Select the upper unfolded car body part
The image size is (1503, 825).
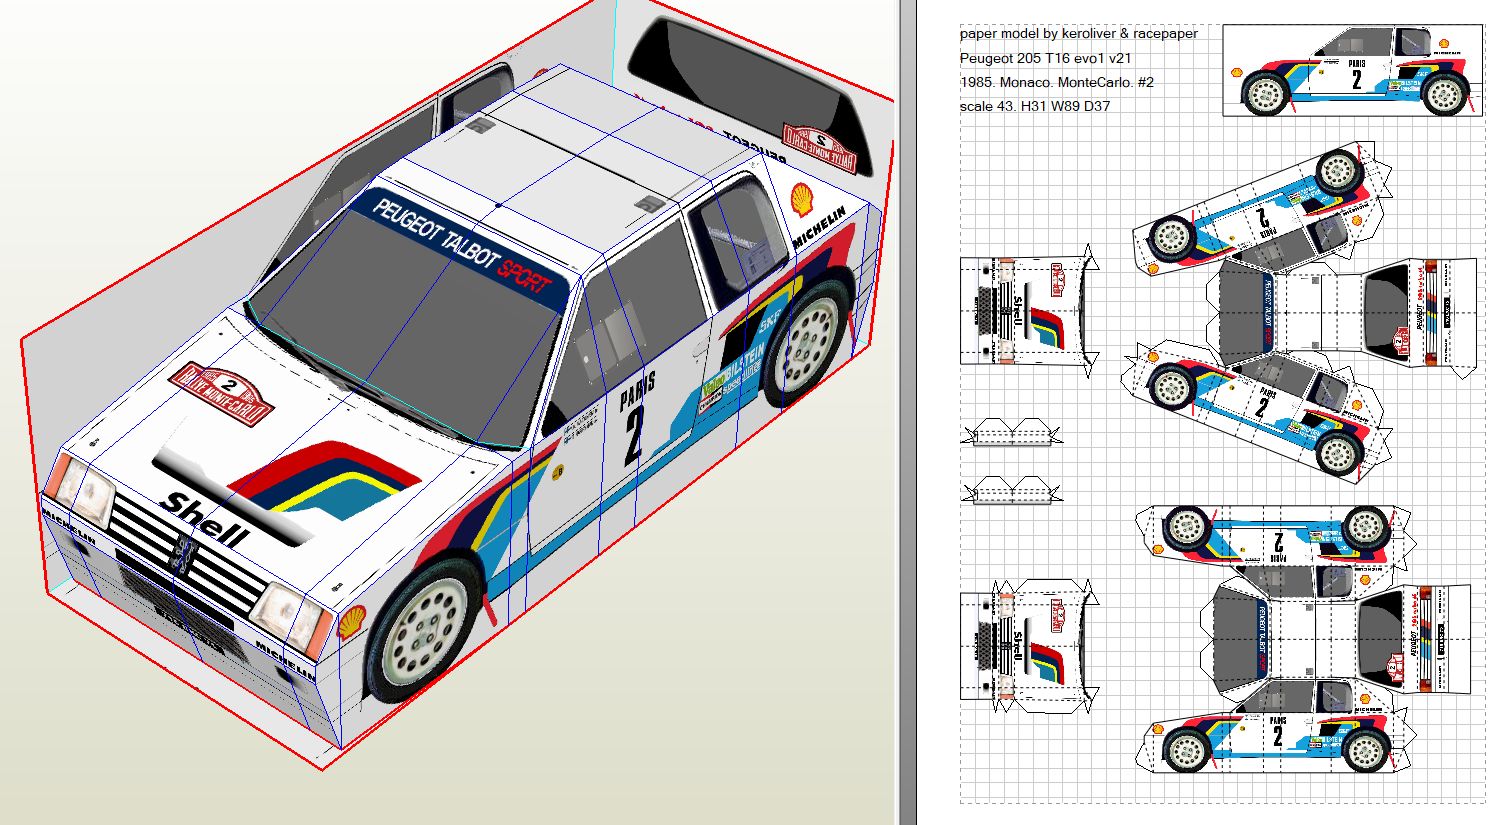tap(1300, 312)
